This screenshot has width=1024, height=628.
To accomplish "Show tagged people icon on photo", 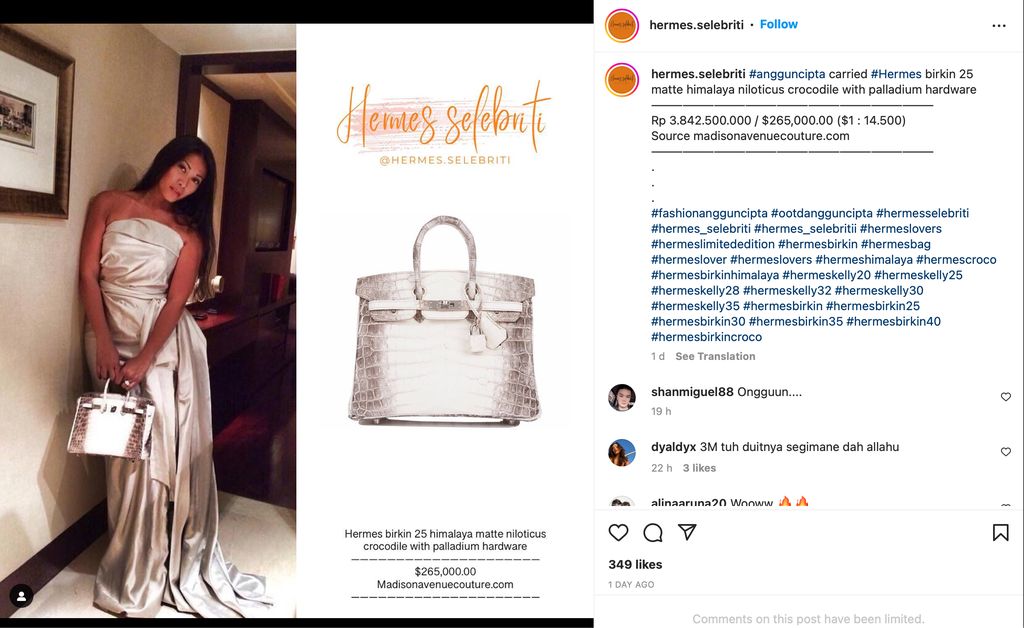I will pos(21,595).
